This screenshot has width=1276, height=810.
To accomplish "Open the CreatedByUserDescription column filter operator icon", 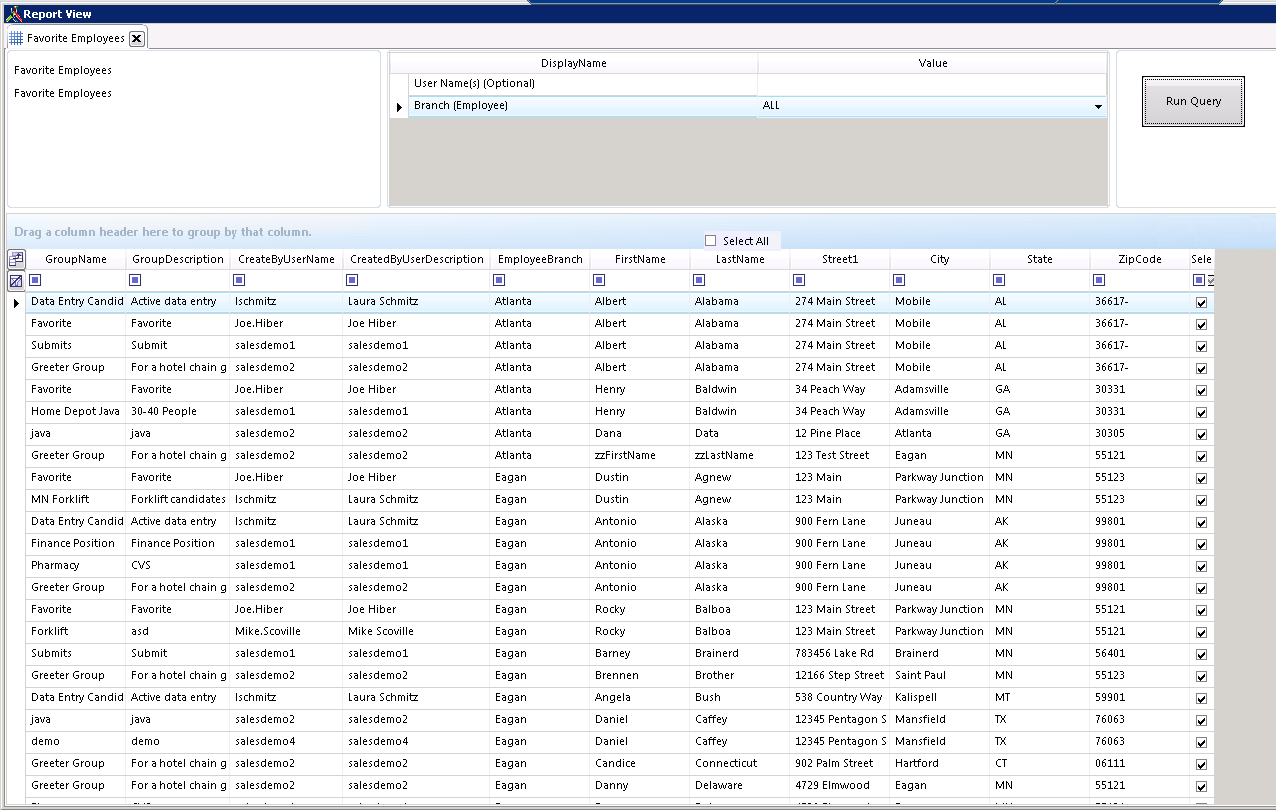I will click(352, 280).
